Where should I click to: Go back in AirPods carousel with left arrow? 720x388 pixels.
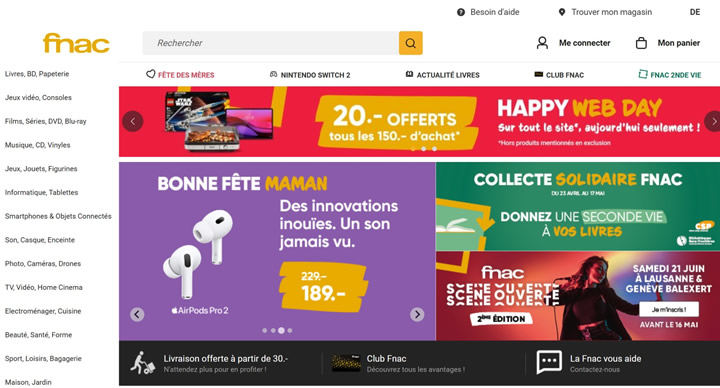[137, 315]
